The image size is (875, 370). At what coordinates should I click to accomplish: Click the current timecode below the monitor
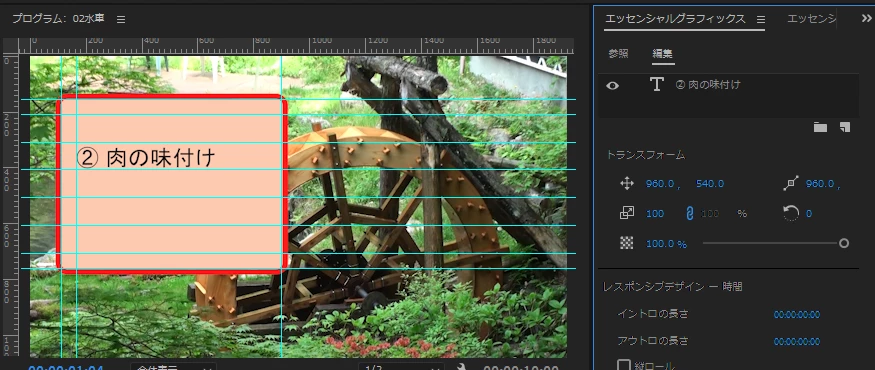coord(66,368)
